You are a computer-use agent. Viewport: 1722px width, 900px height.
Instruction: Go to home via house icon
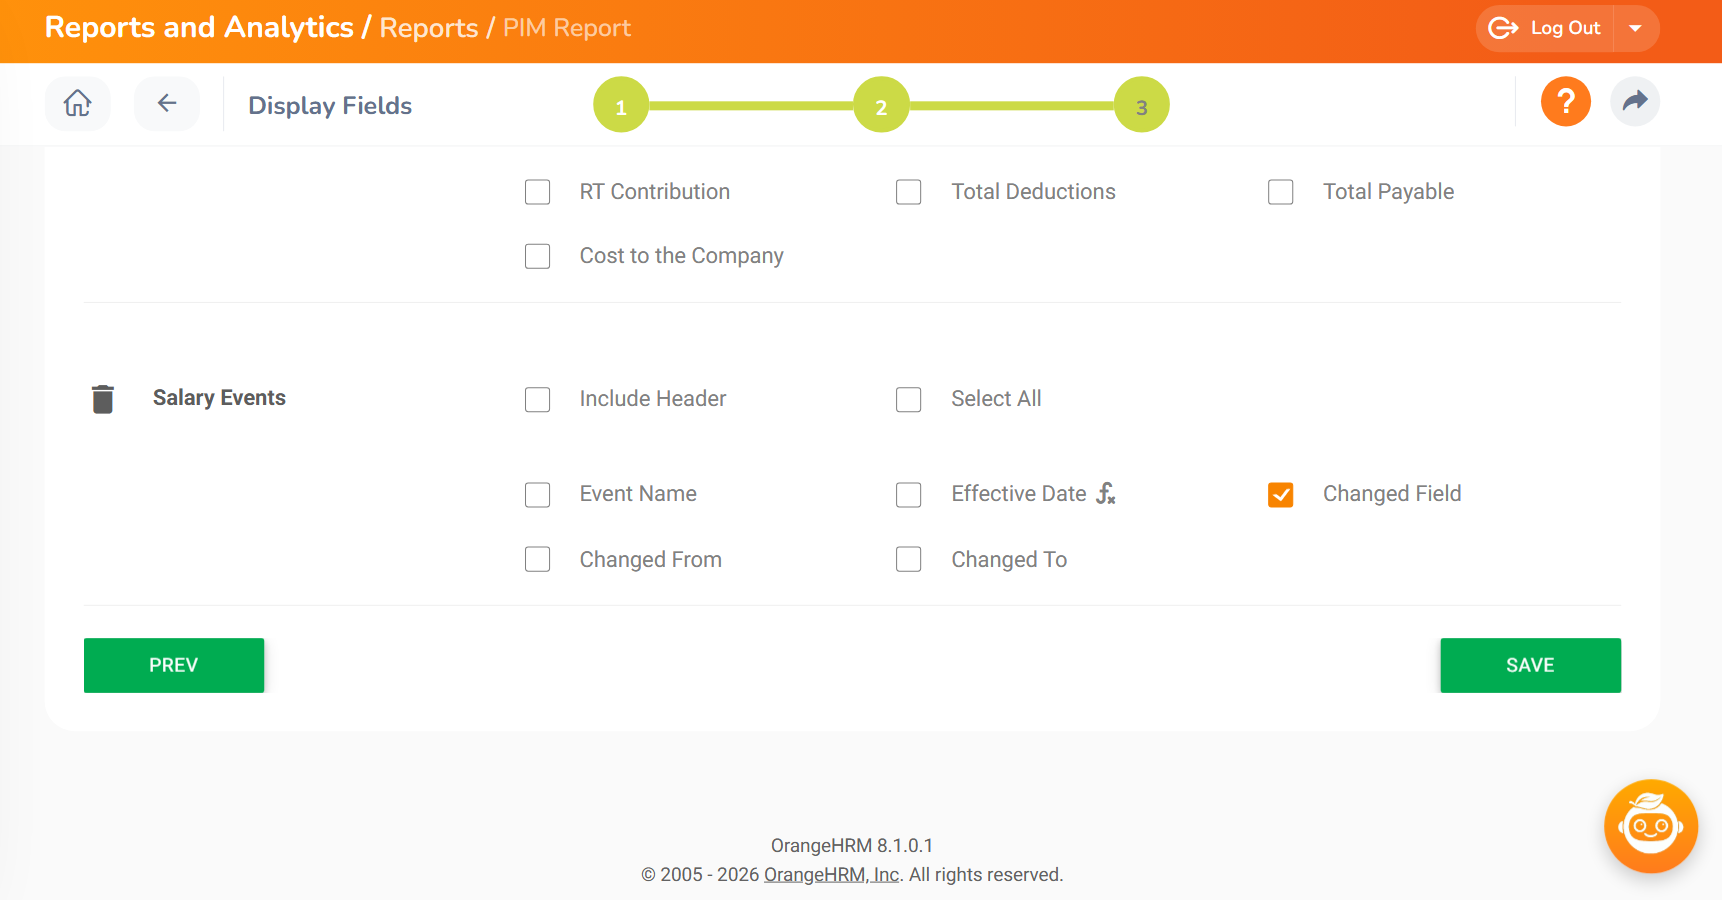78,103
